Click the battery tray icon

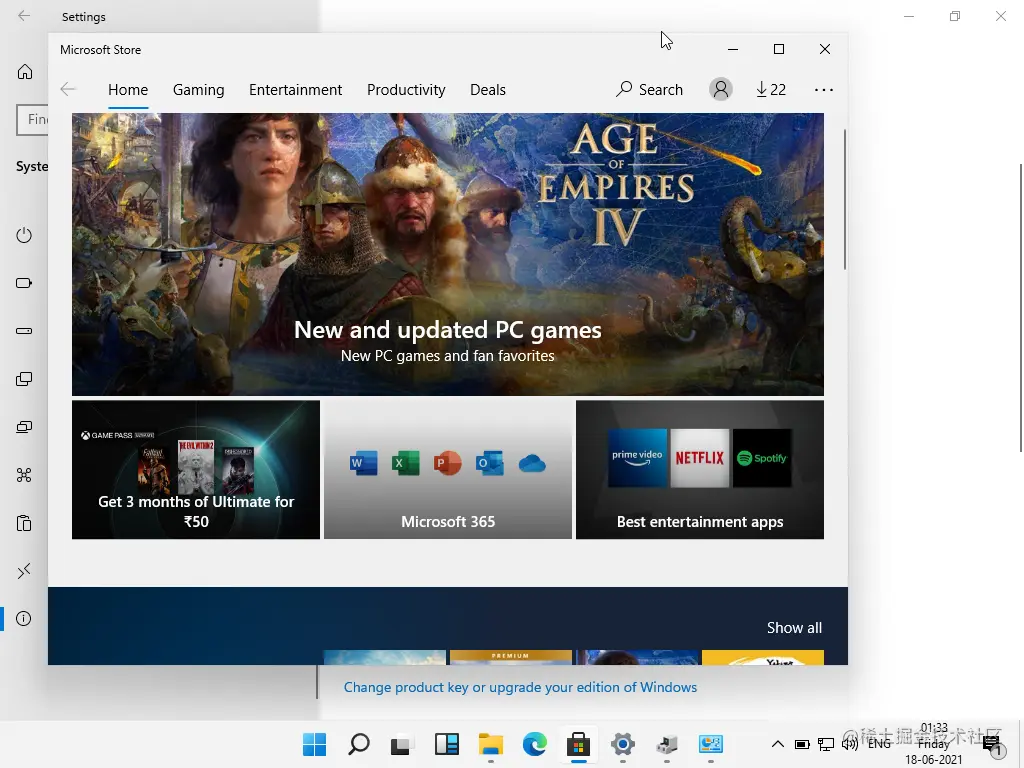[x=802, y=744]
